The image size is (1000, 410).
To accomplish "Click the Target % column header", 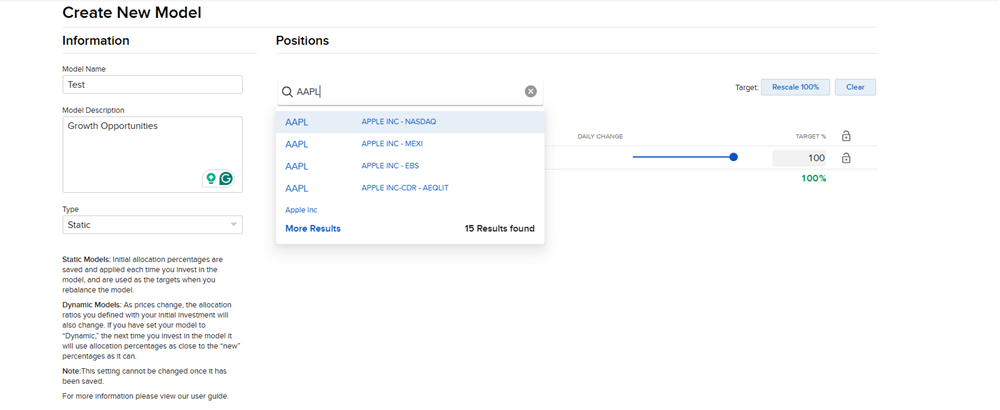I will pyautogui.click(x=811, y=136).
